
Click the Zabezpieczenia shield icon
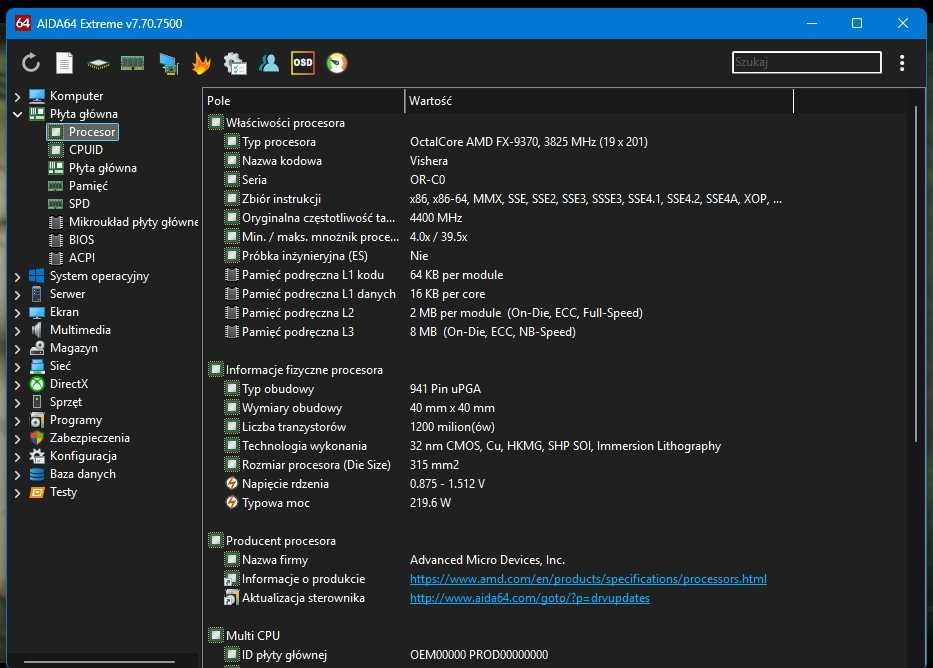point(37,438)
